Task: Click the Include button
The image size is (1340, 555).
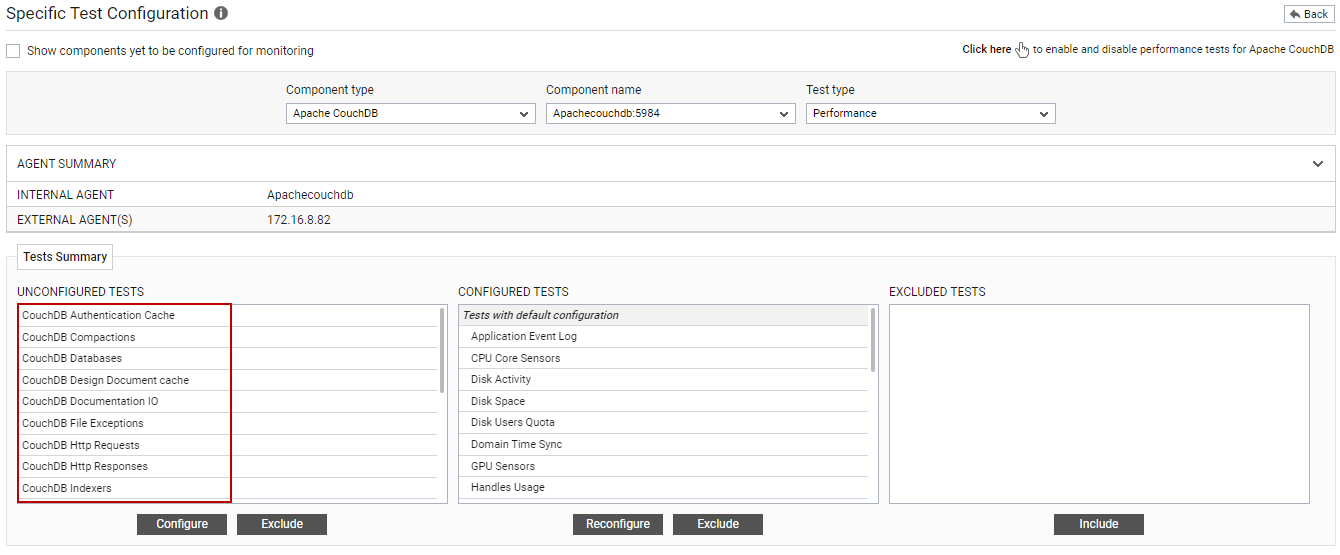Action: pyautogui.click(x=1099, y=524)
